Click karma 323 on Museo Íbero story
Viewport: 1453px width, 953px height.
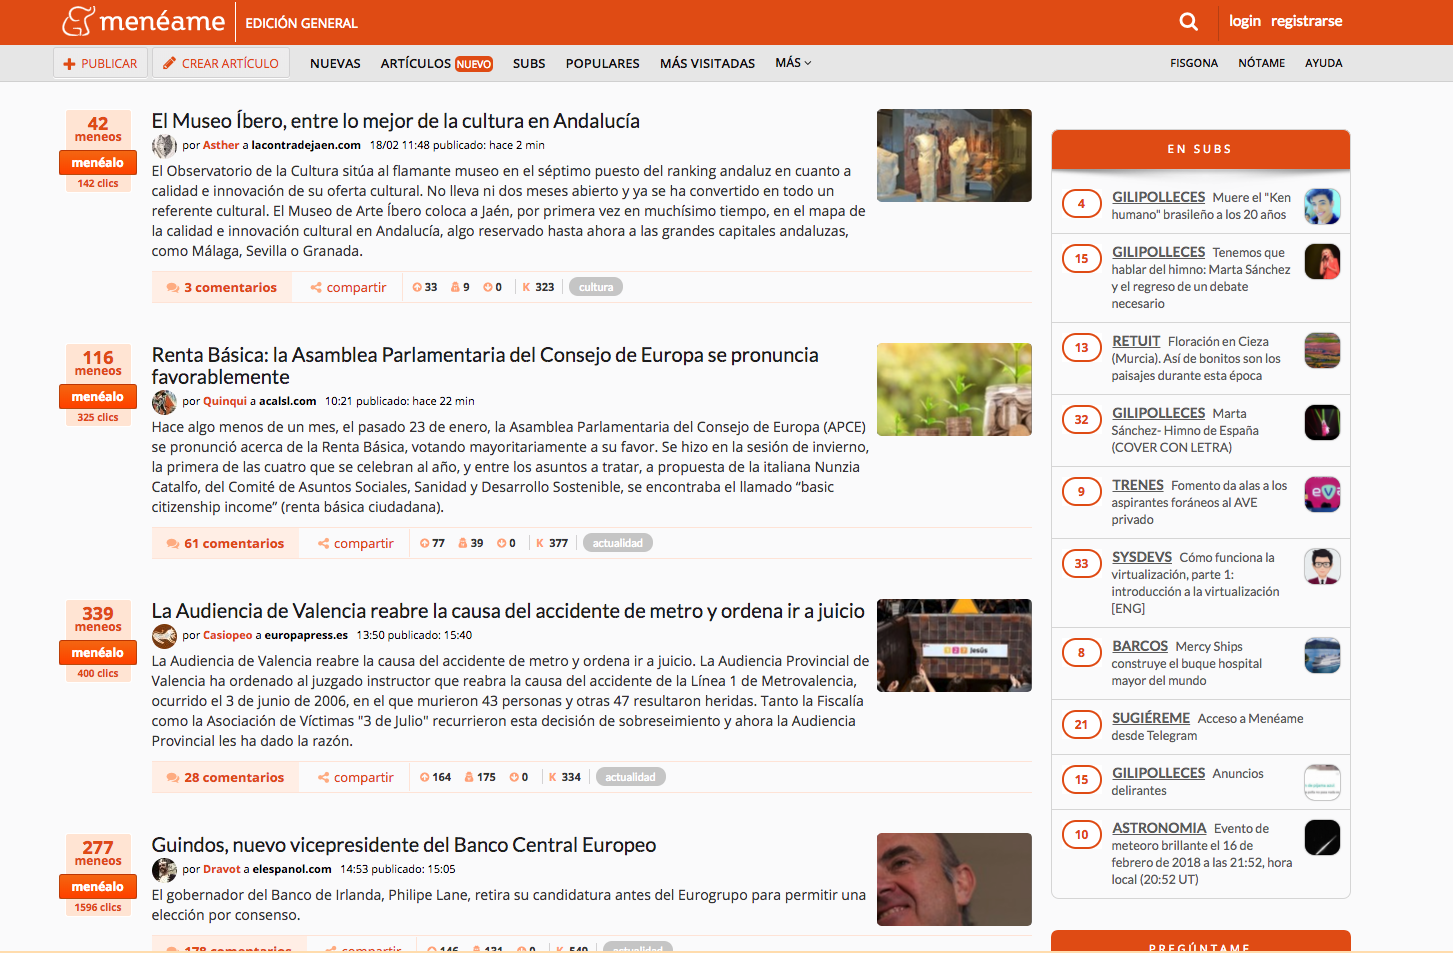coord(538,287)
